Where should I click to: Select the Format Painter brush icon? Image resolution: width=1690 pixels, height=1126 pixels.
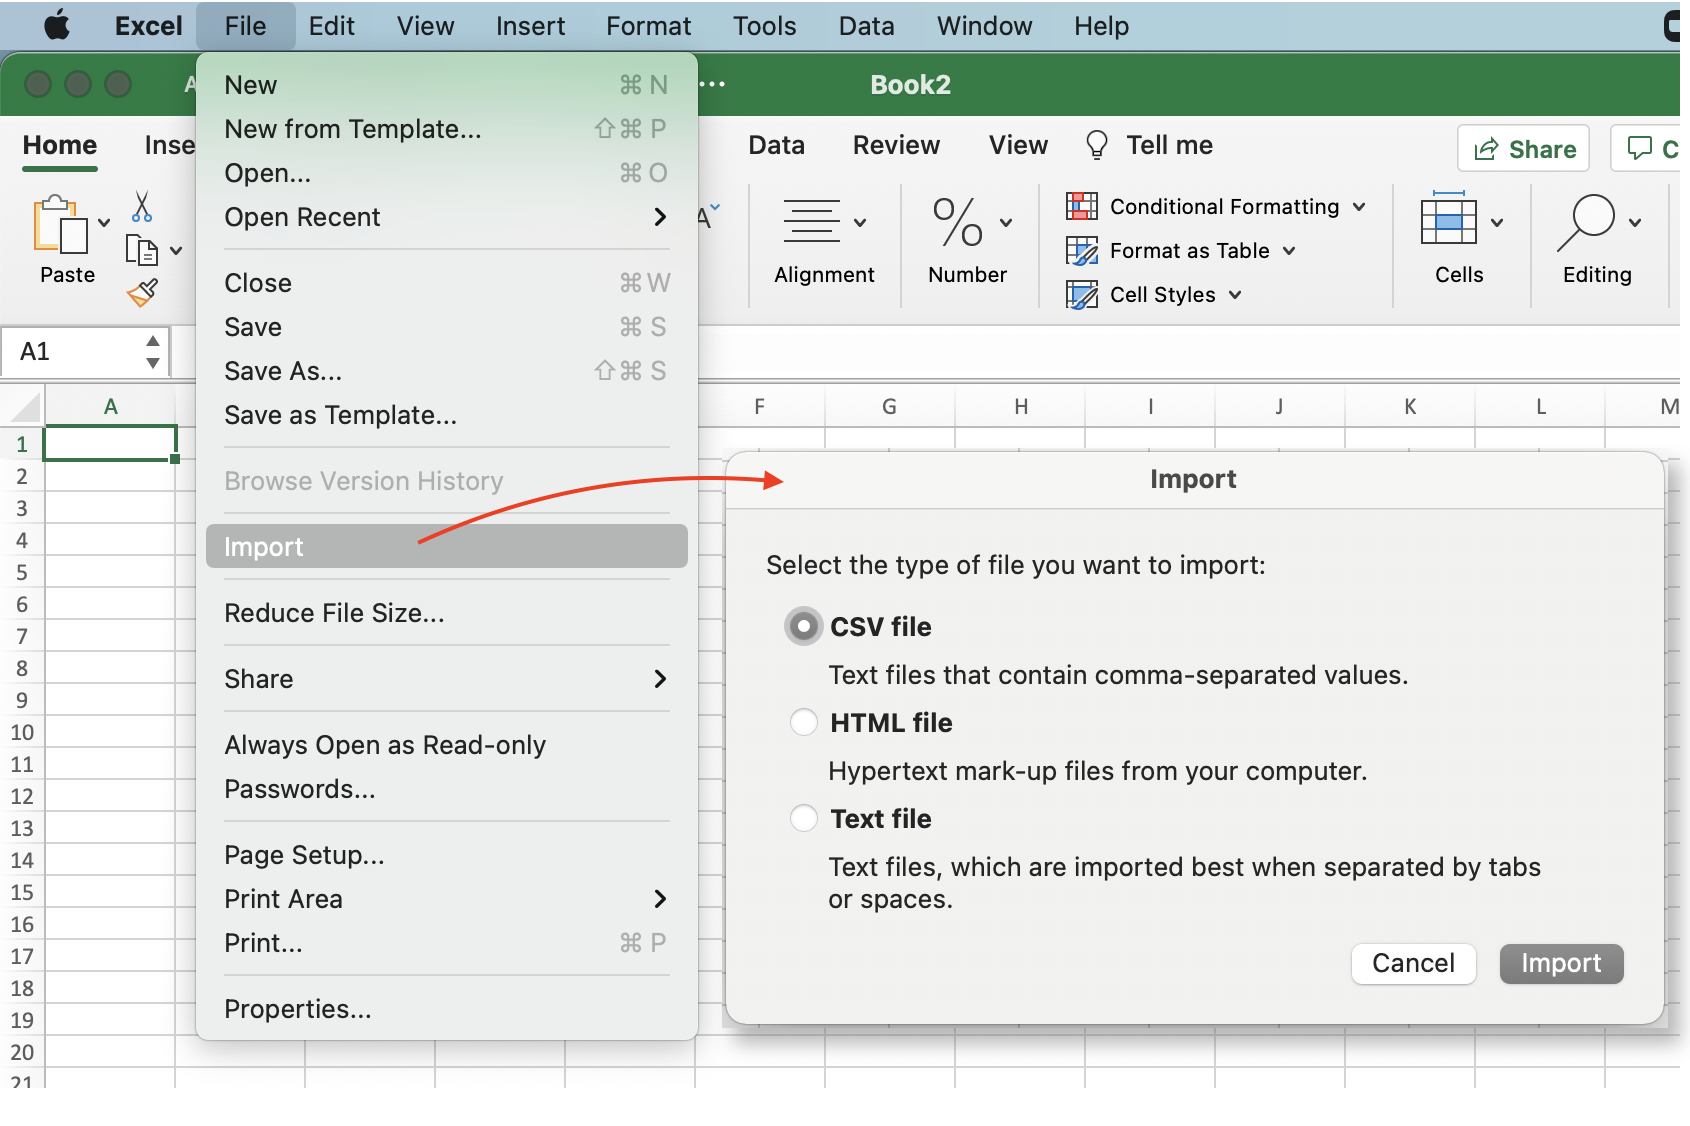coord(143,292)
